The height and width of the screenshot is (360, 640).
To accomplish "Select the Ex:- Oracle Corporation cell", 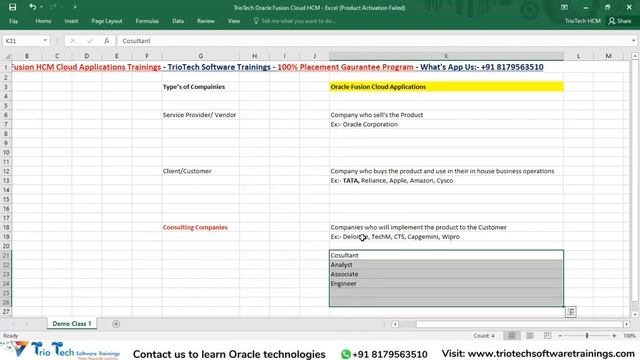I will [446, 124].
